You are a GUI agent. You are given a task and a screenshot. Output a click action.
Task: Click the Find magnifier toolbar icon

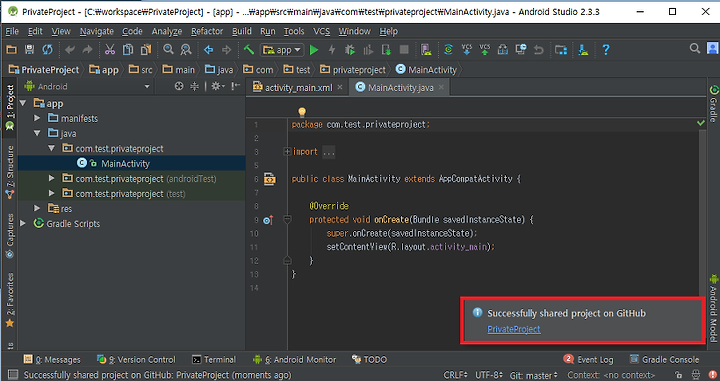coord(169,50)
